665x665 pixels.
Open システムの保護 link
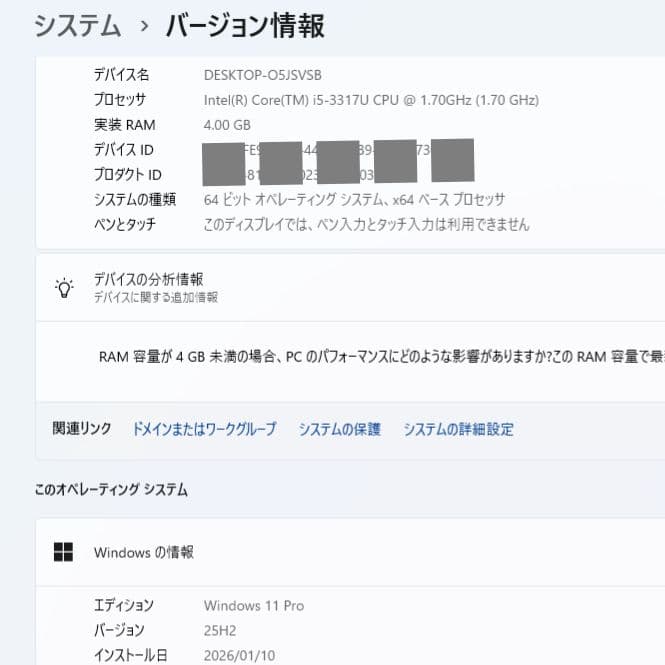click(x=340, y=429)
